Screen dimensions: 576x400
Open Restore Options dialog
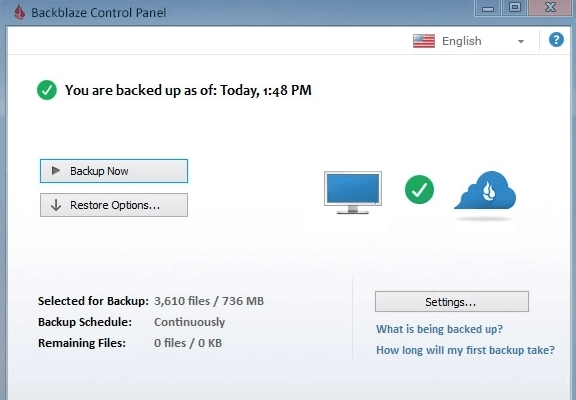(114, 205)
